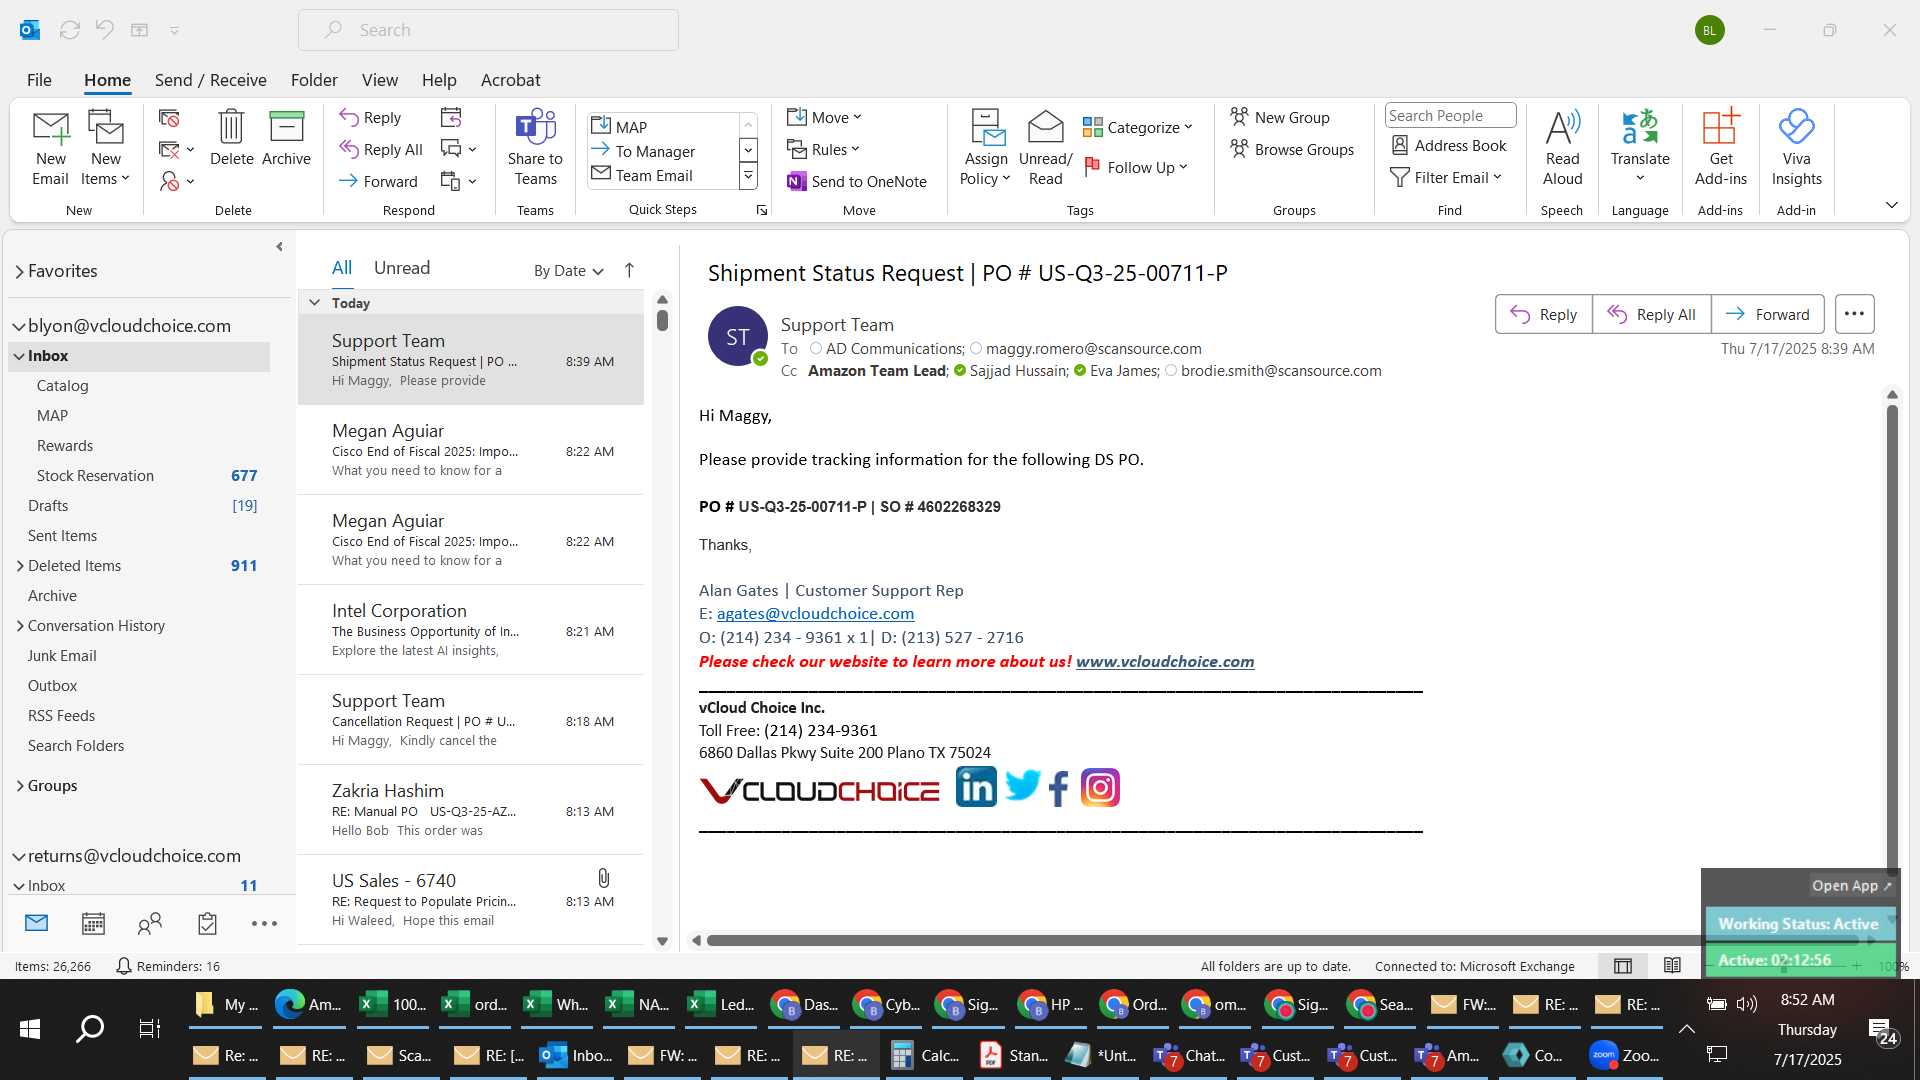Click the Send/Receive sync icon in title bar
This screenshot has height=1080, width=1920.
[x=69, y=30]
